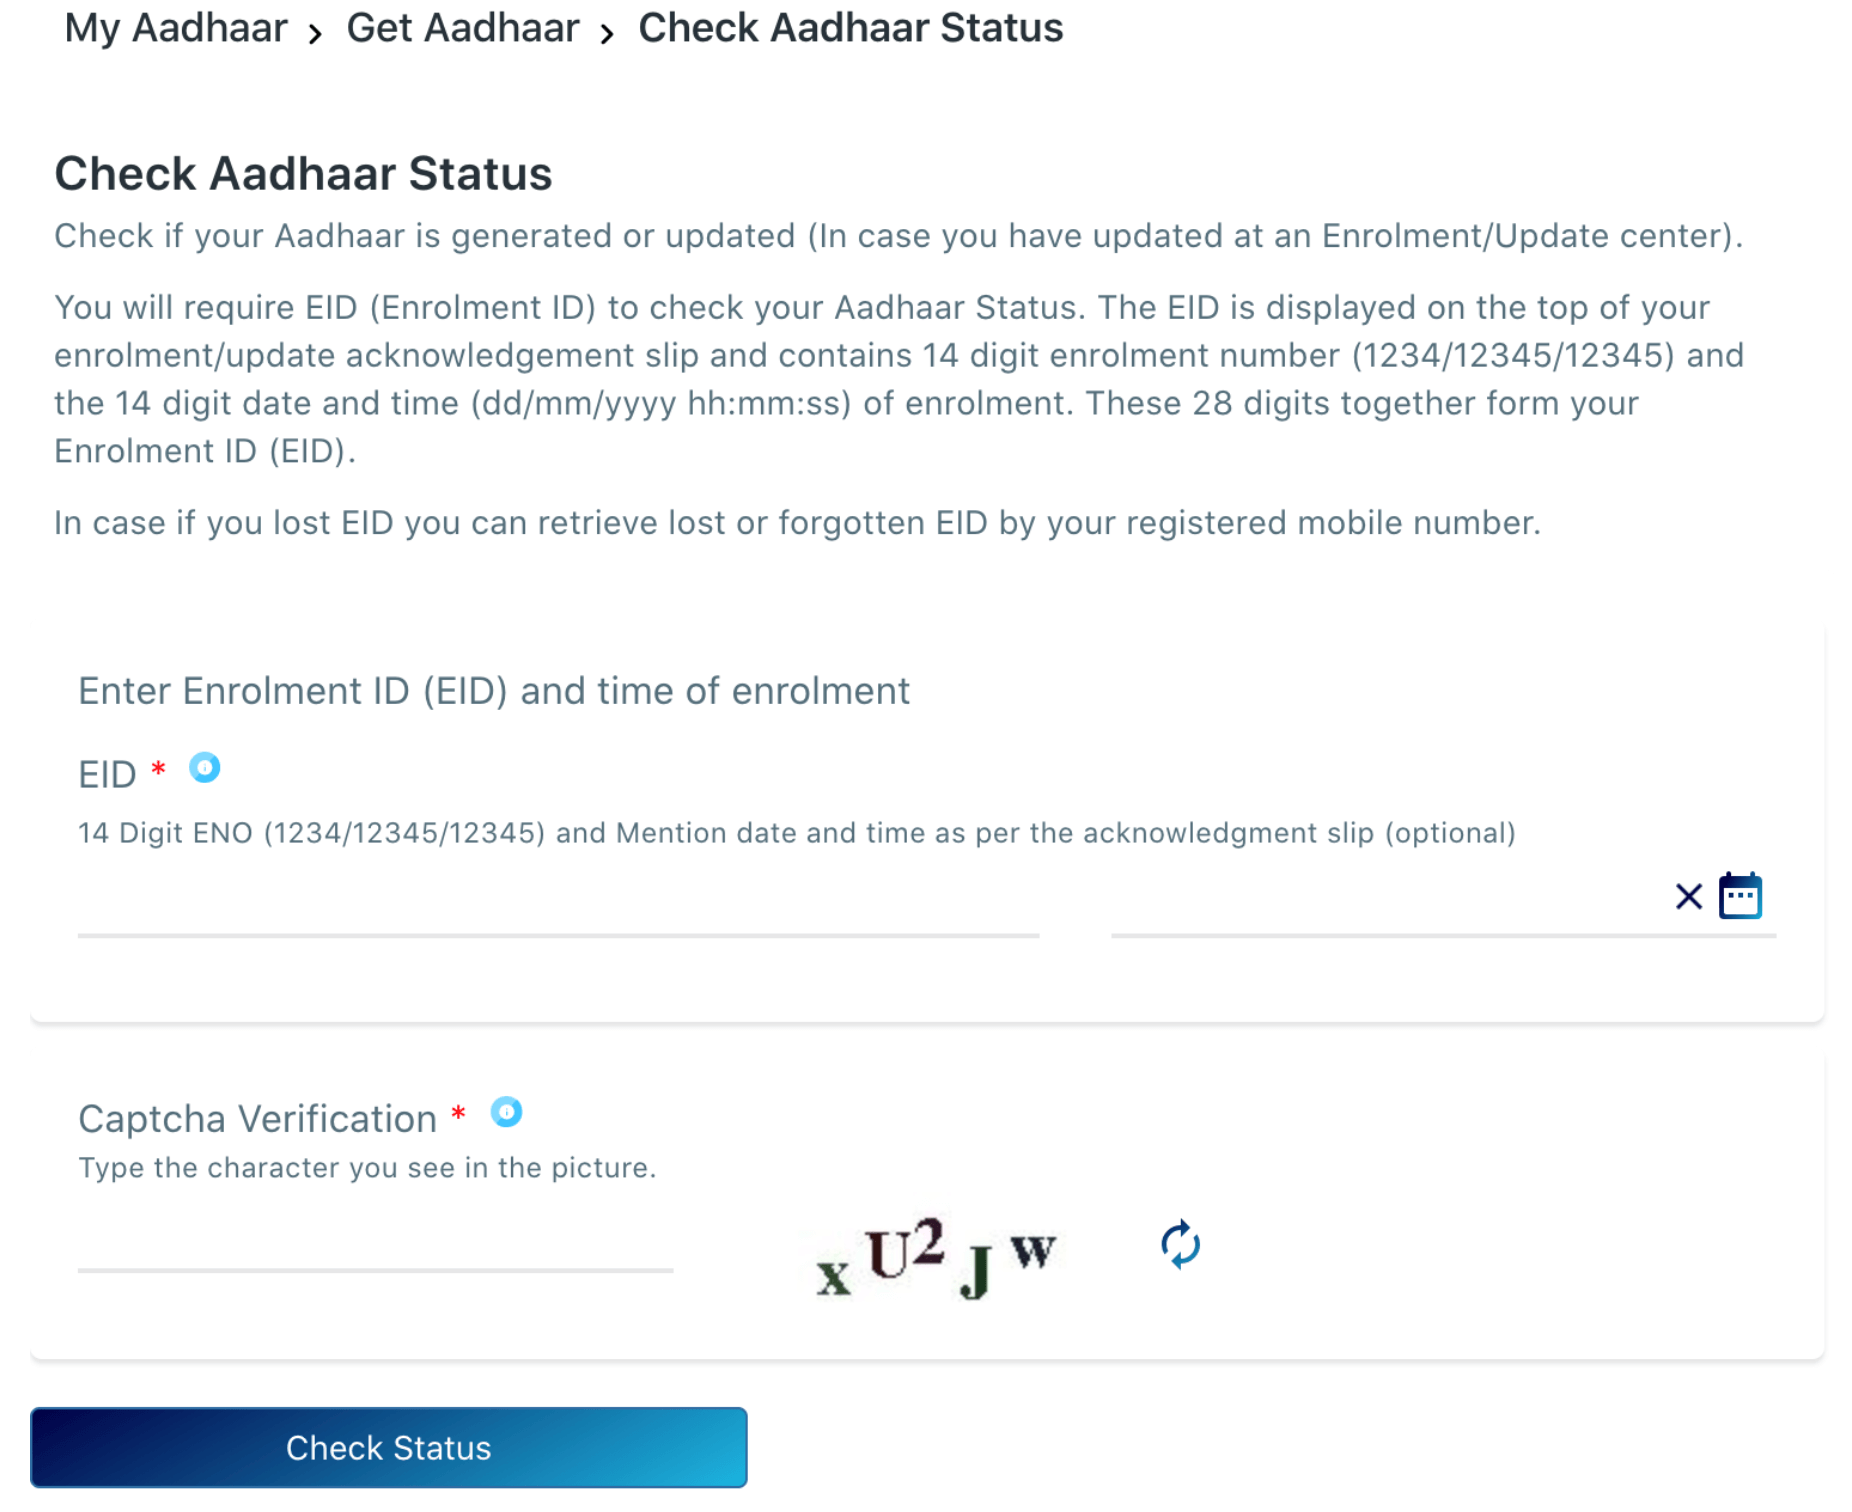Open the enrolment date calendar picker
The width and height of the screenshot is (1852, 1512).
(1741, 896)
